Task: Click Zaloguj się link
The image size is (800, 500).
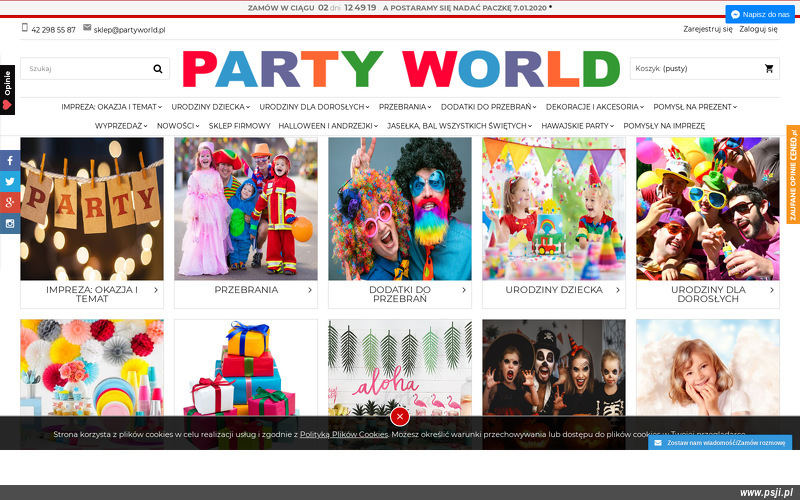Action: tap(758, 29)
